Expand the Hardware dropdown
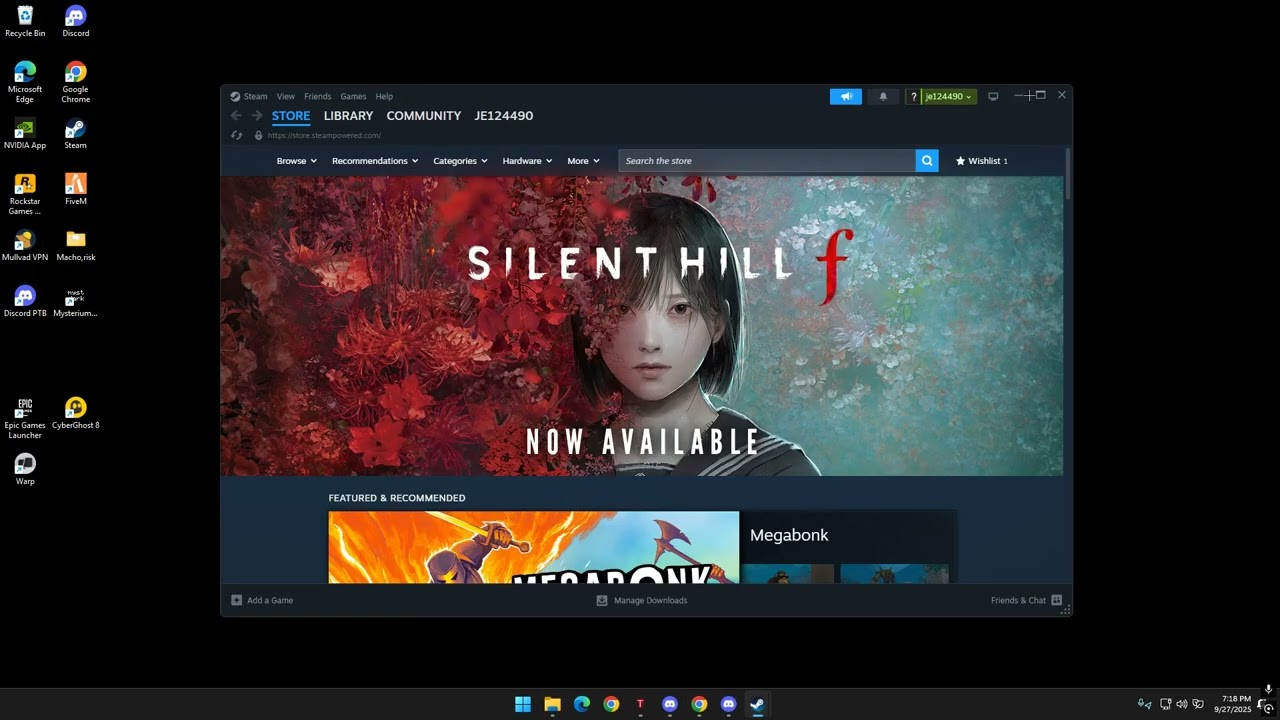Screen dimensions: 1280x720 click(x=527, y=161)
